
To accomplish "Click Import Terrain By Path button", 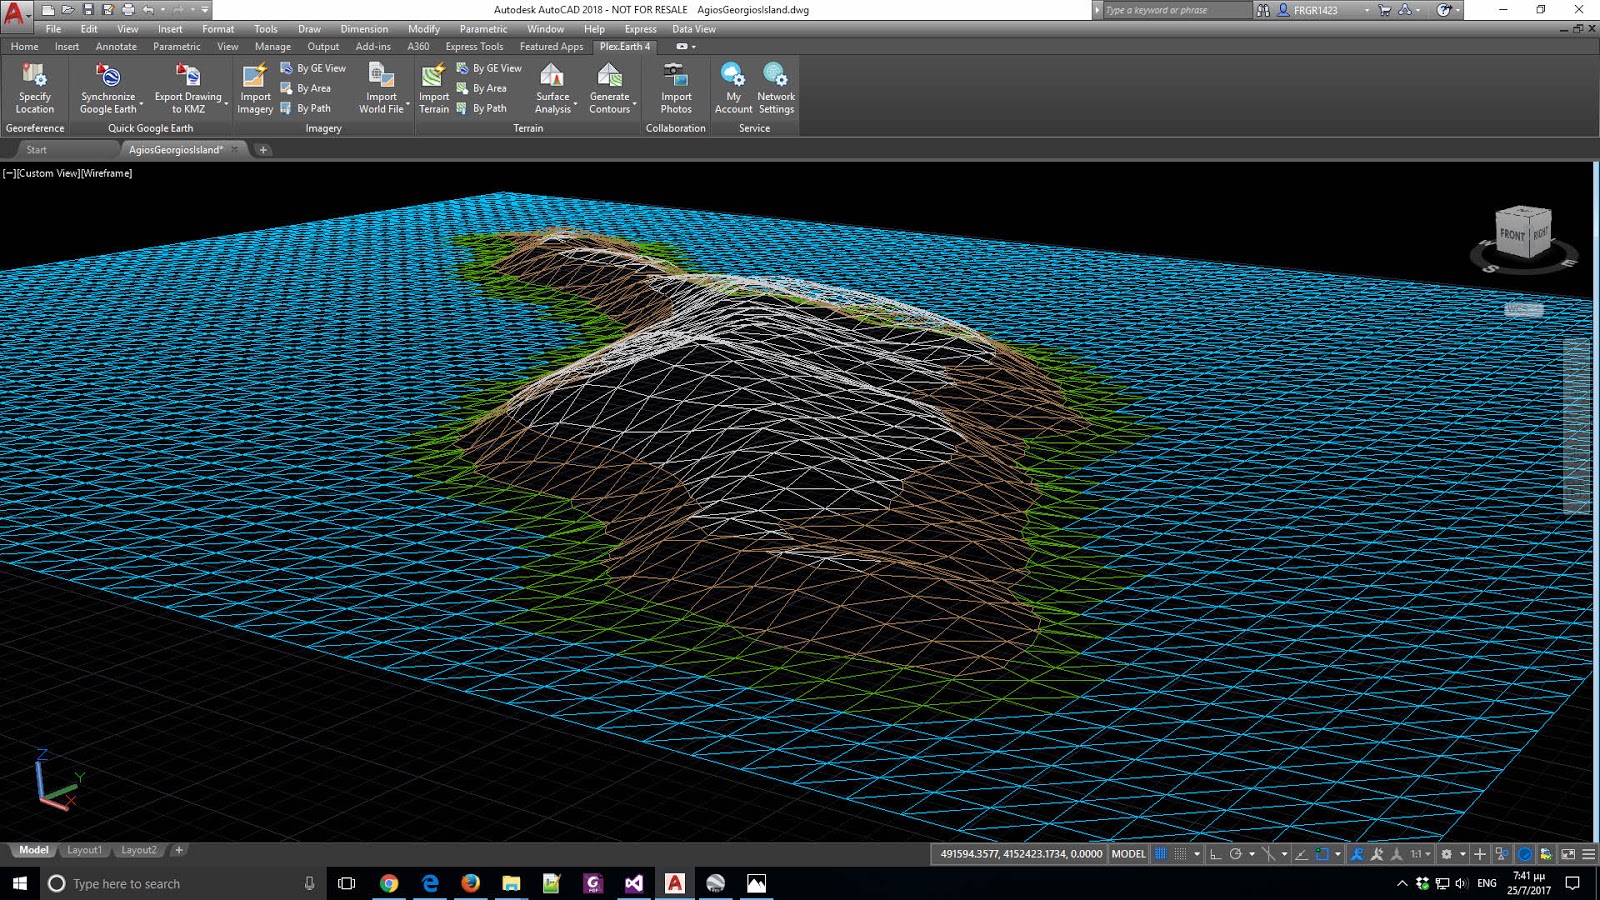I will click(x=489, y=108).
